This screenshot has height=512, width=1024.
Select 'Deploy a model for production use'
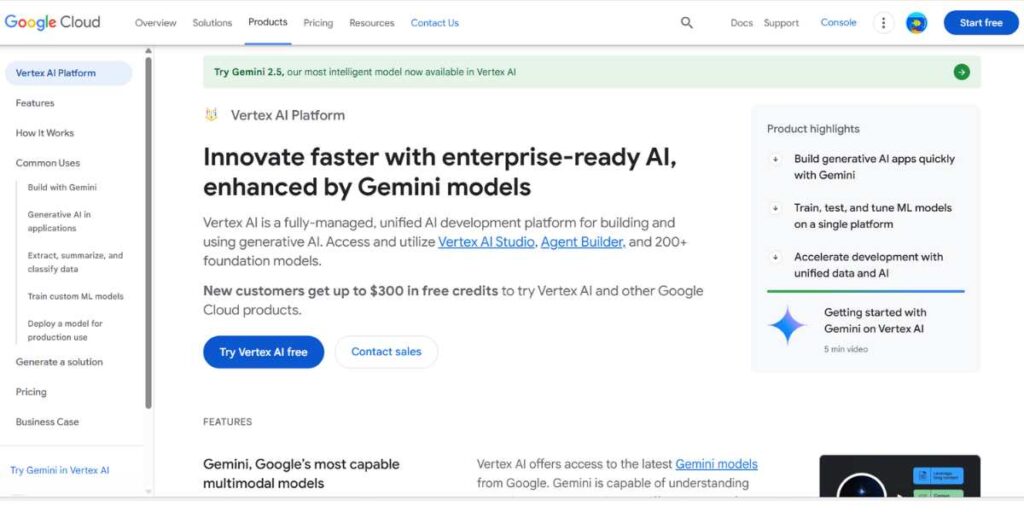point(65,330)
